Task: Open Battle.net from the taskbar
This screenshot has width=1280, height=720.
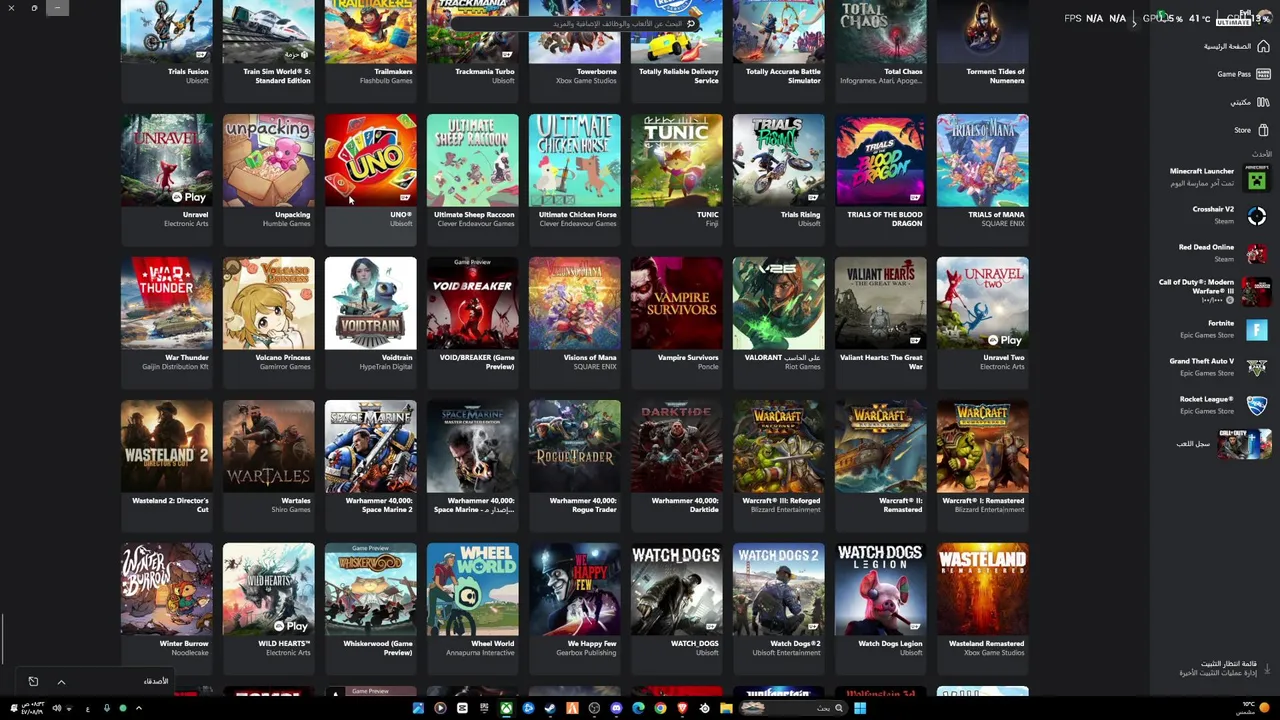Action: (529, 708)
